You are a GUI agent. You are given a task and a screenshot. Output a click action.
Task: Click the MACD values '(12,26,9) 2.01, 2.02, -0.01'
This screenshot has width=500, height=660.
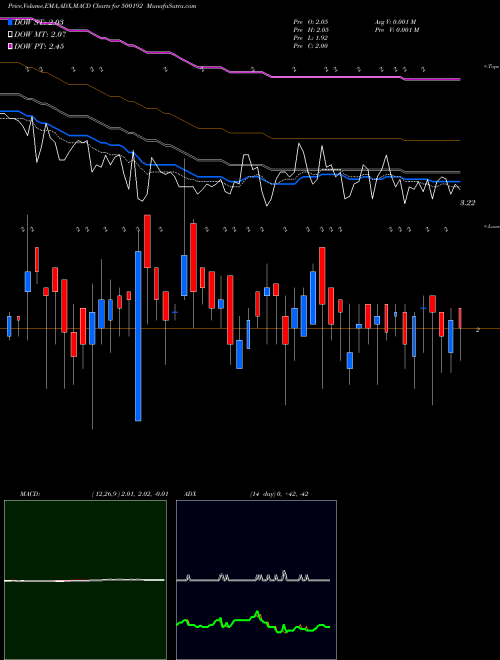[130, 494]
